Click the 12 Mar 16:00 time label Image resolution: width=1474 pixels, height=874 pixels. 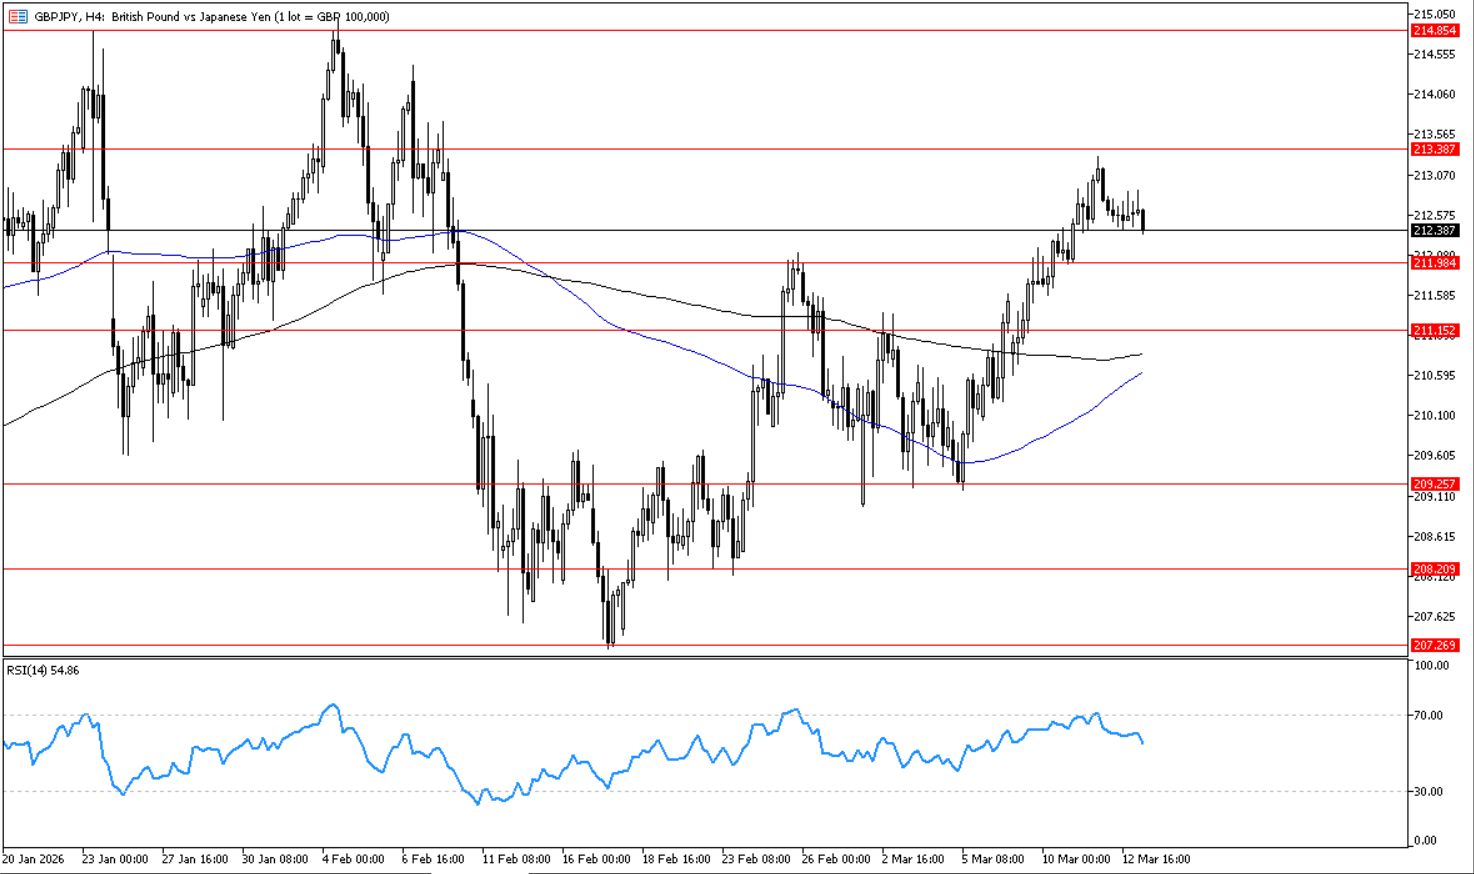[1156, 858]
